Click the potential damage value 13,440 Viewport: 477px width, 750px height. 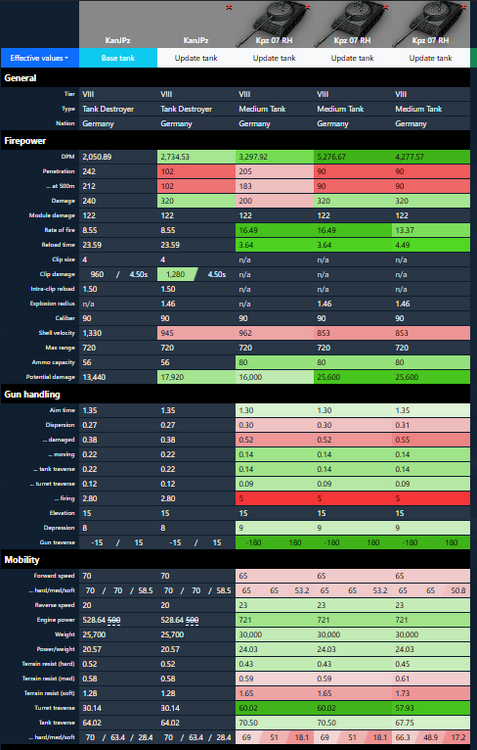(x=93, y=377)
